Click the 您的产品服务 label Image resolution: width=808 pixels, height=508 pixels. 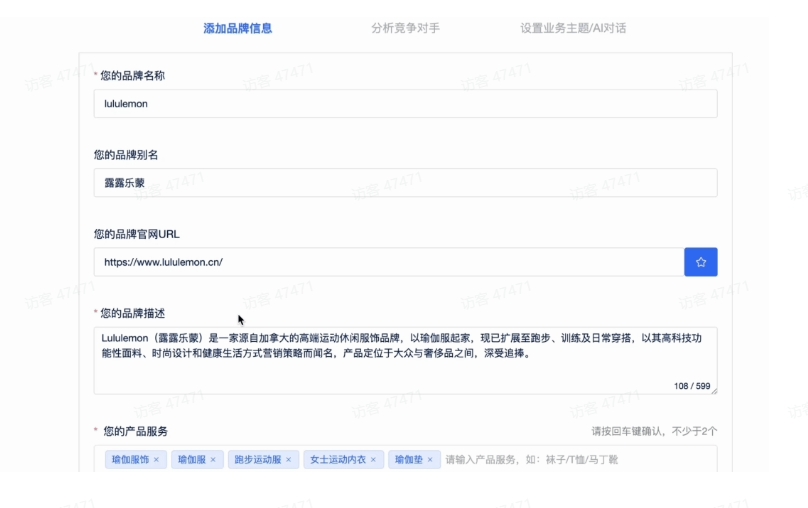point(136,431)
